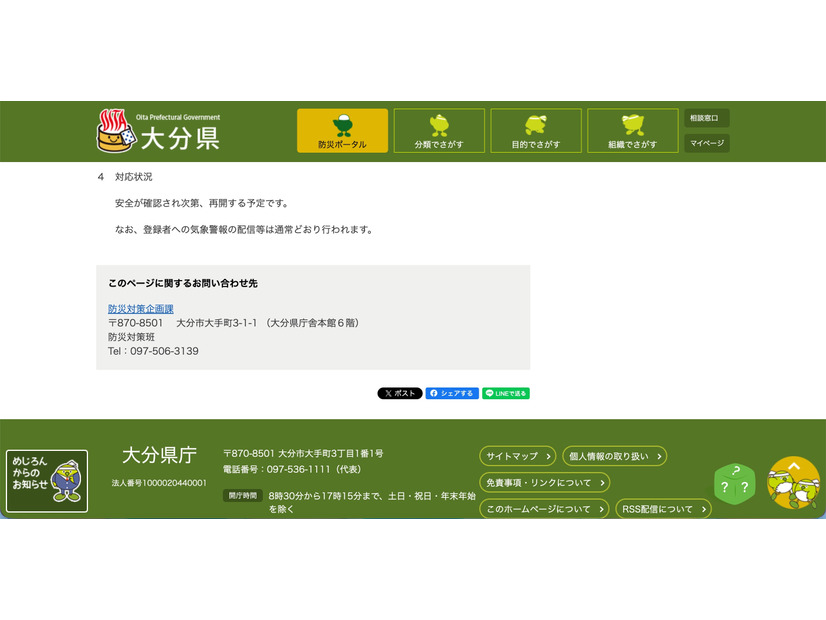Click the phone number 097-506-3139
The height and width of the screenshot is (620, 826).
(x=164, y=351)
